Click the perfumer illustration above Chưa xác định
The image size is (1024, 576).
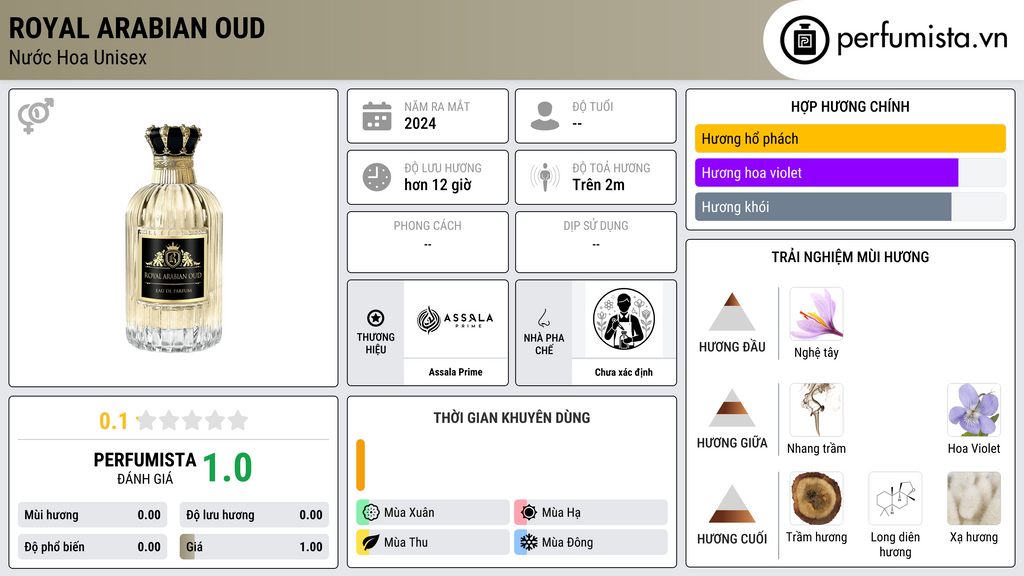624,319
